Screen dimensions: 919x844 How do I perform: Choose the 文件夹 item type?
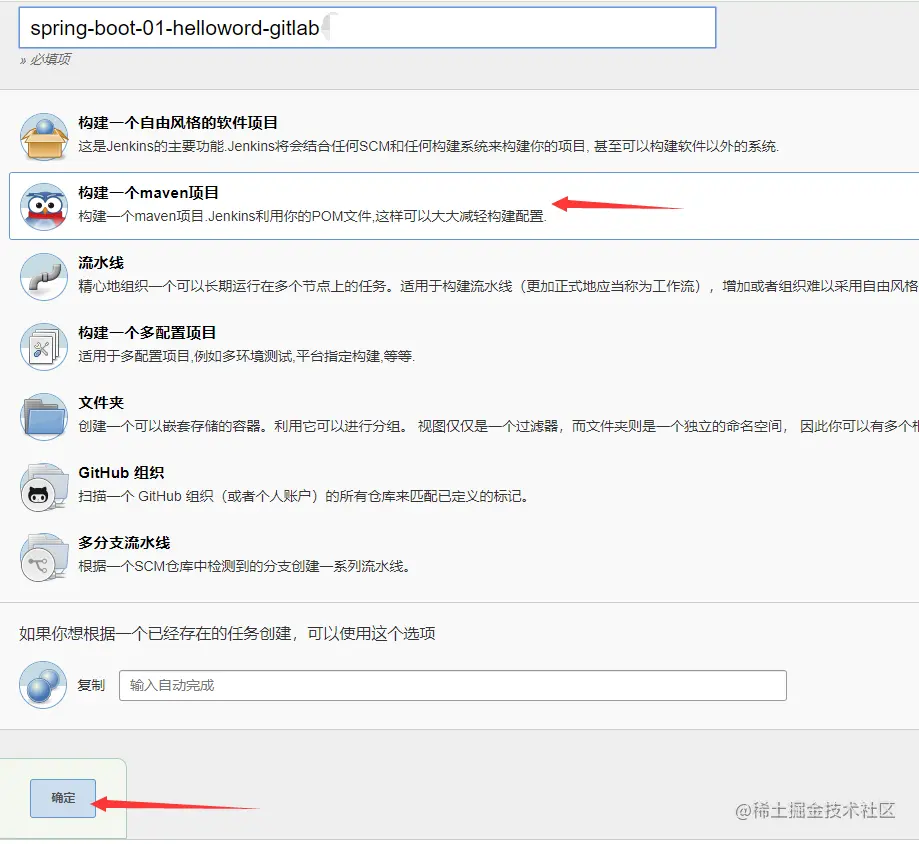101,403
